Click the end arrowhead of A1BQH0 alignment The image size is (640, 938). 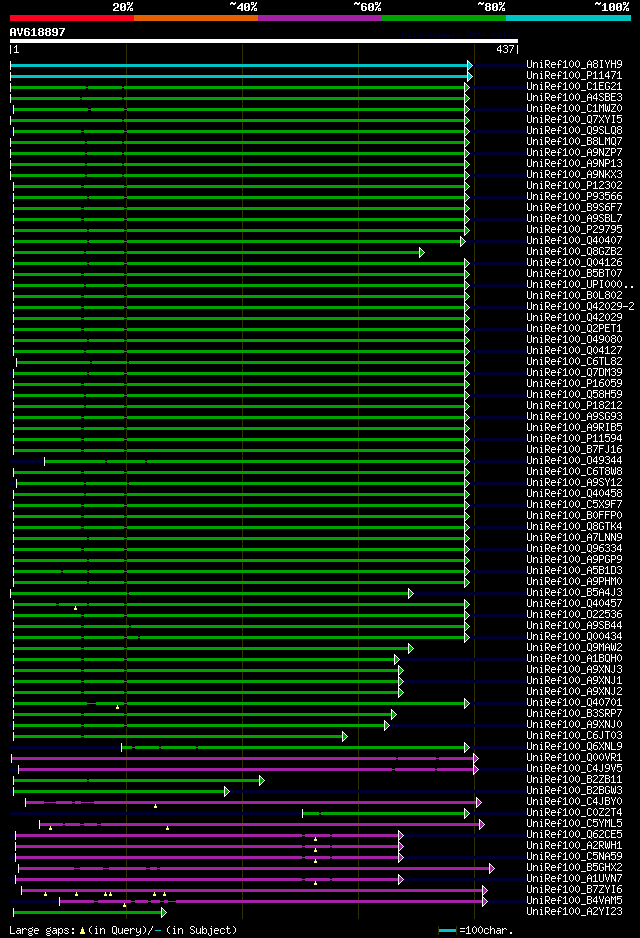(397, 659)
